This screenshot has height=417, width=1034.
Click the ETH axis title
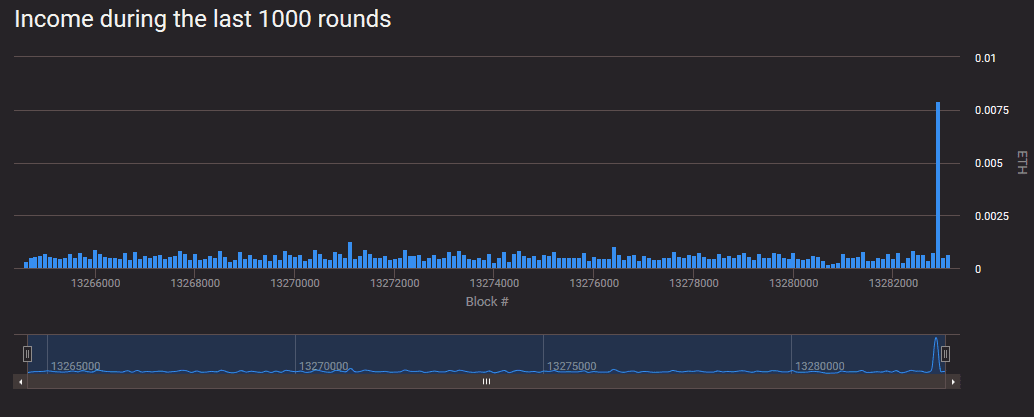(1021, 162)
